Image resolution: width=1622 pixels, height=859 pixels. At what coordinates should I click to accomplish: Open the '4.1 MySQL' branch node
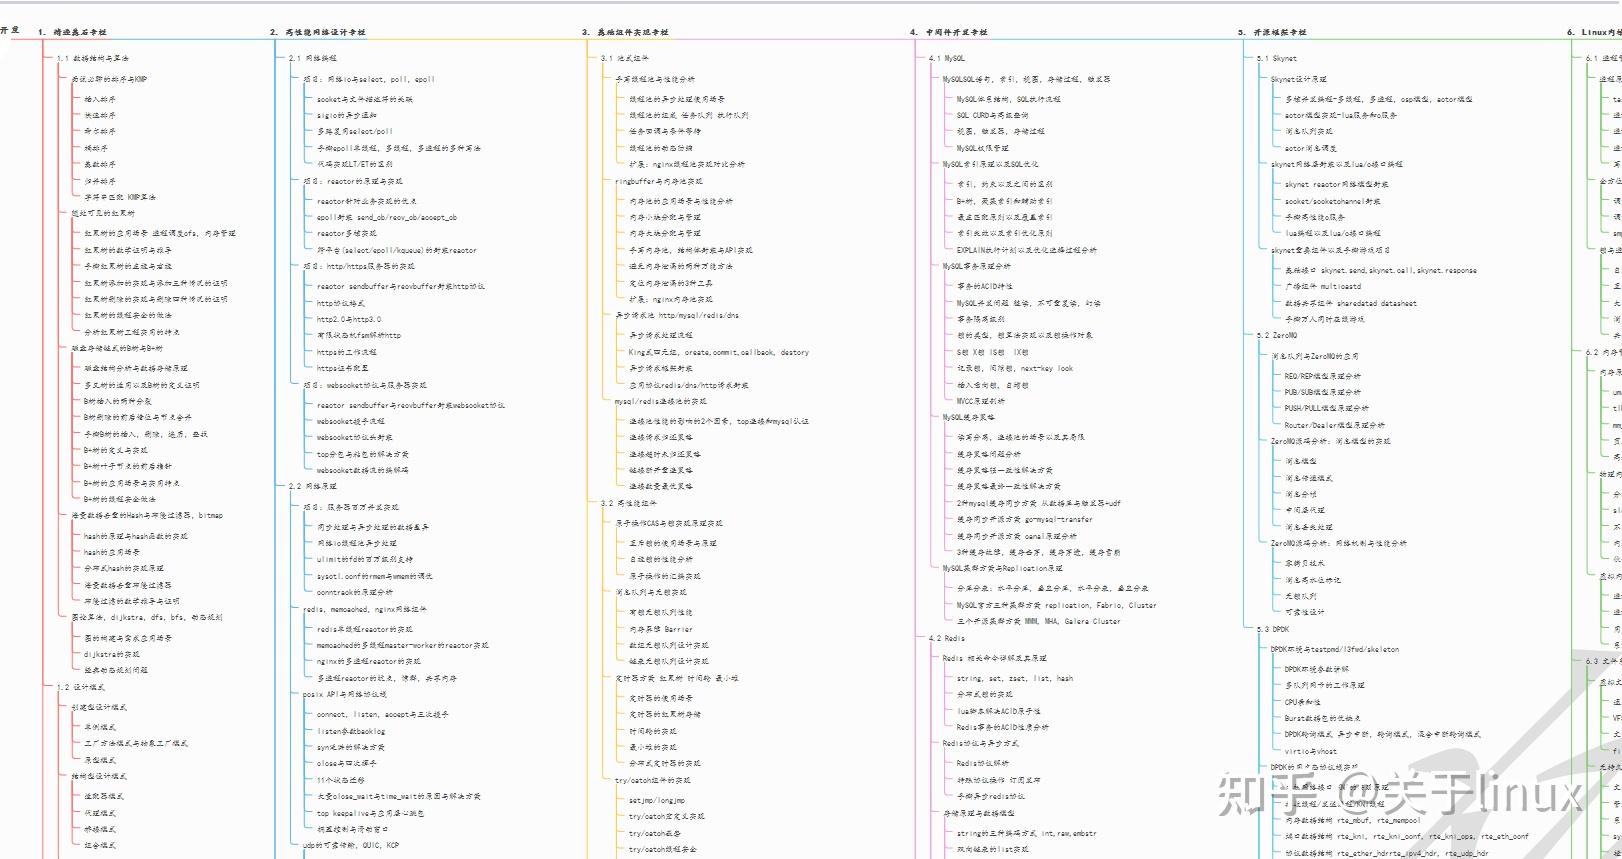(947, 58)
